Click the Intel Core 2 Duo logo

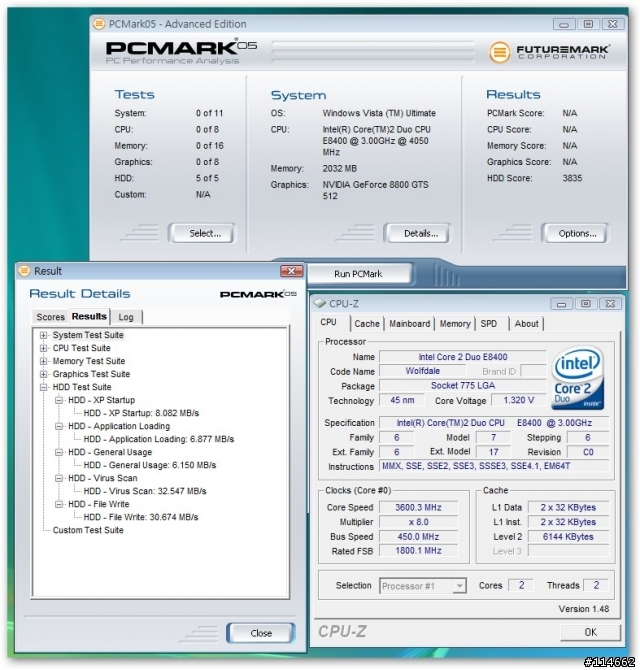pyautogui.click(x=578, y=378)
